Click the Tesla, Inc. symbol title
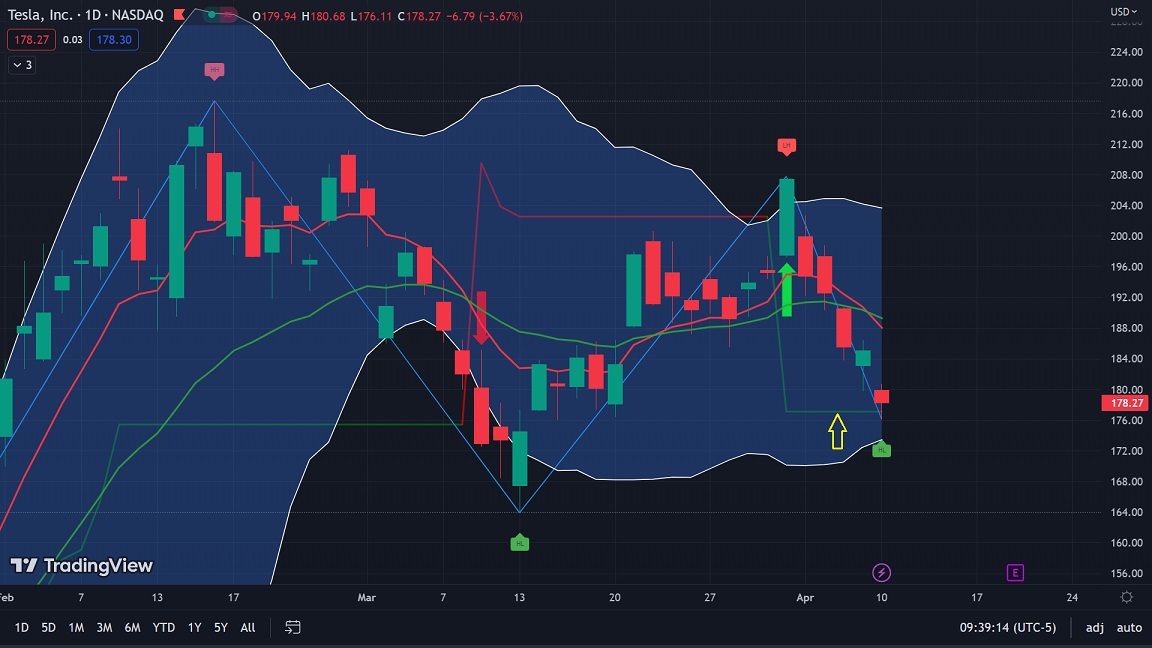Viewport: 1152px width, 648px height. click(40, 15)
